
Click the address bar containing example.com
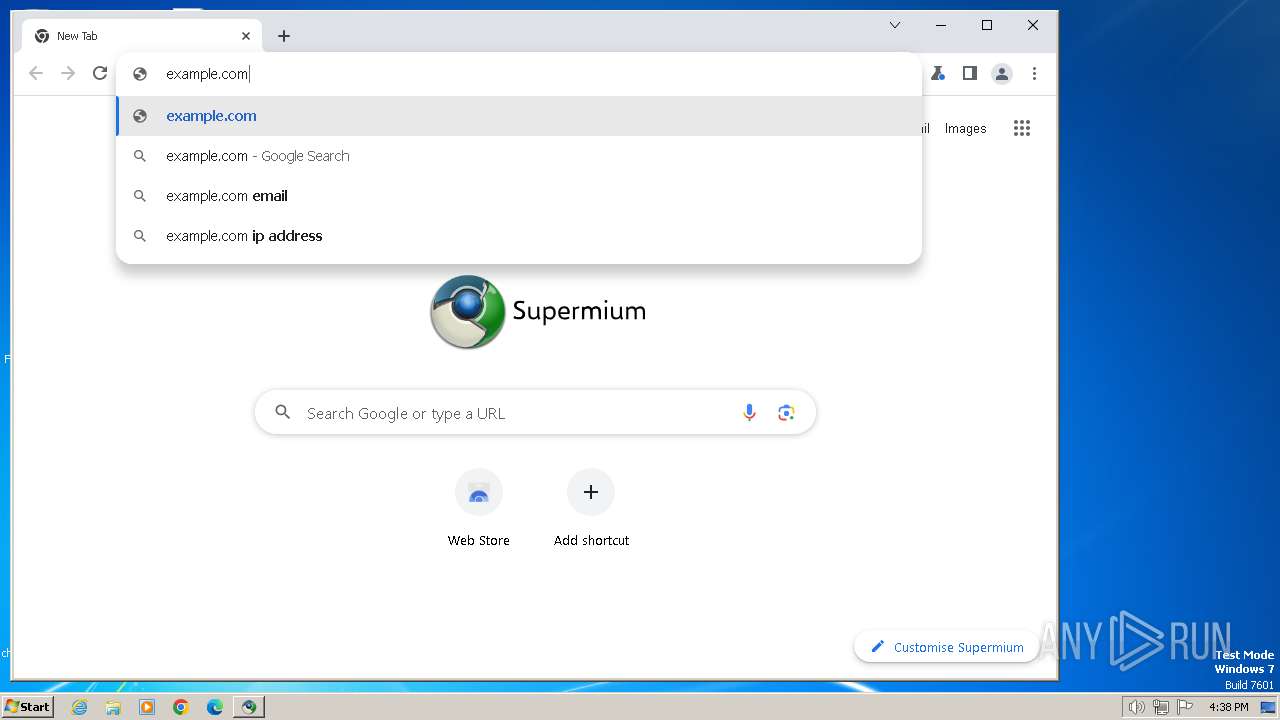(519, 74)
